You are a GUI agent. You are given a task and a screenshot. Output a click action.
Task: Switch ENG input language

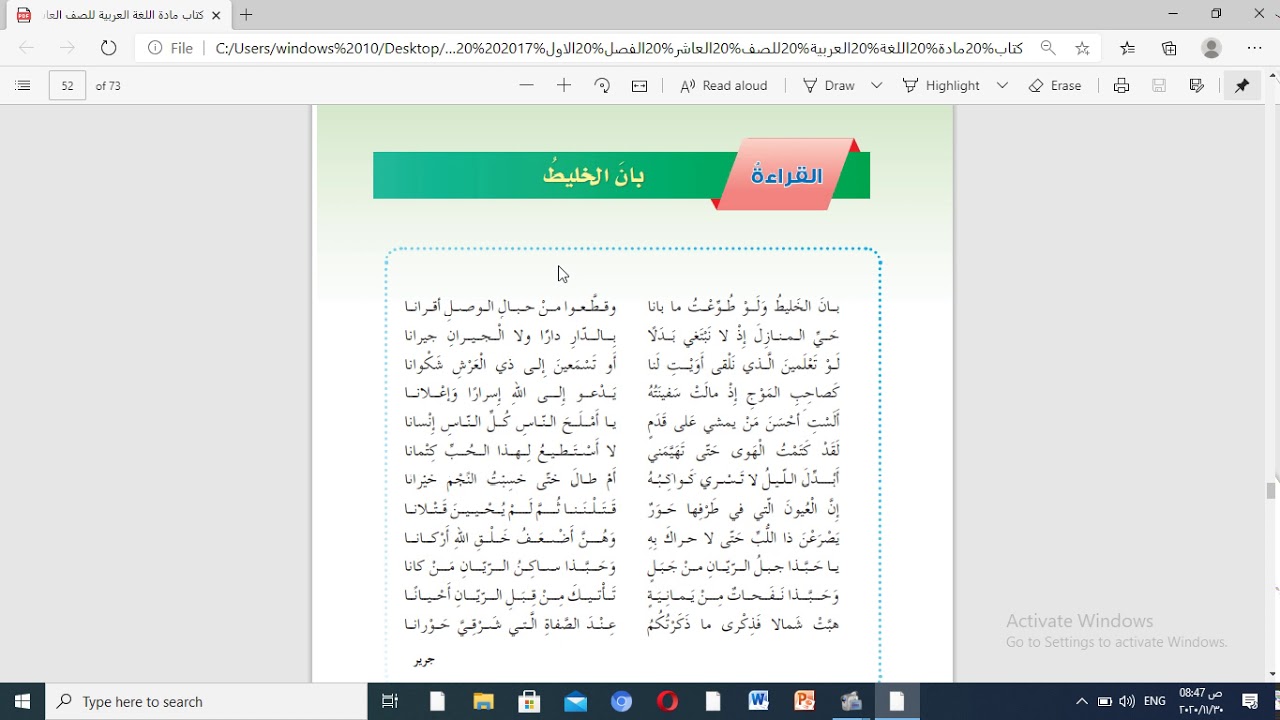point(1155,702)
